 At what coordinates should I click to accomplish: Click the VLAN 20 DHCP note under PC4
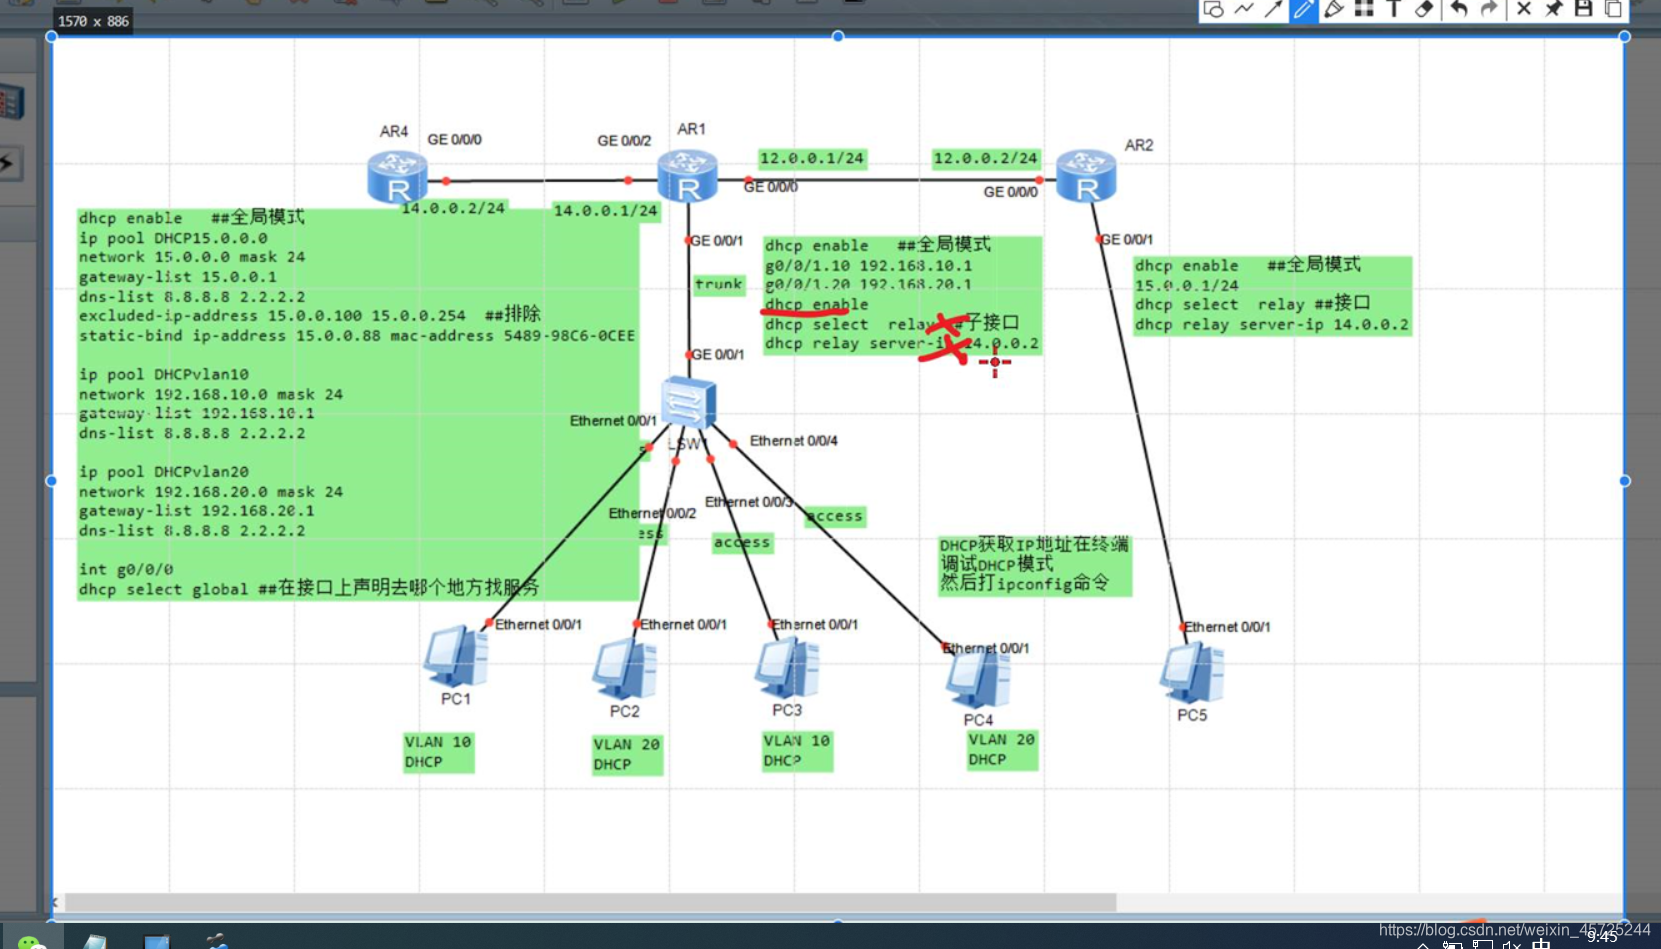point(1002,750)
